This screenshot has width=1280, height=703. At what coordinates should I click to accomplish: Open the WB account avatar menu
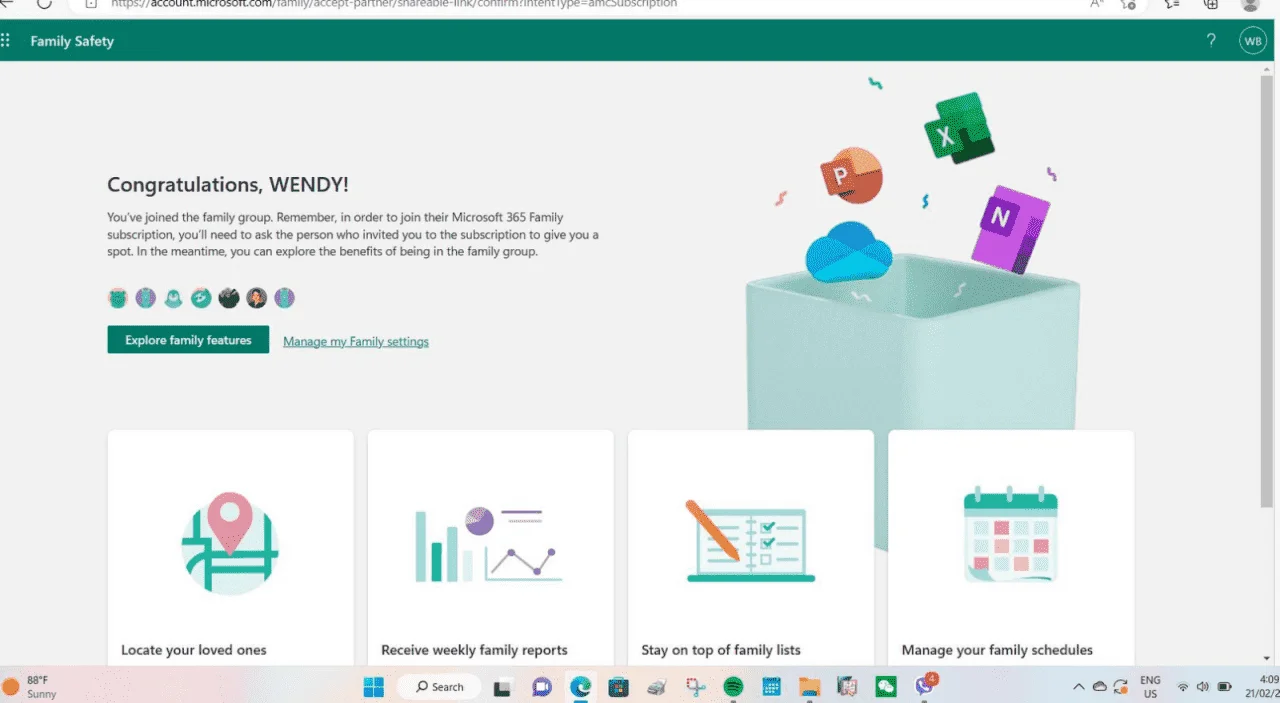point(1252,41)
